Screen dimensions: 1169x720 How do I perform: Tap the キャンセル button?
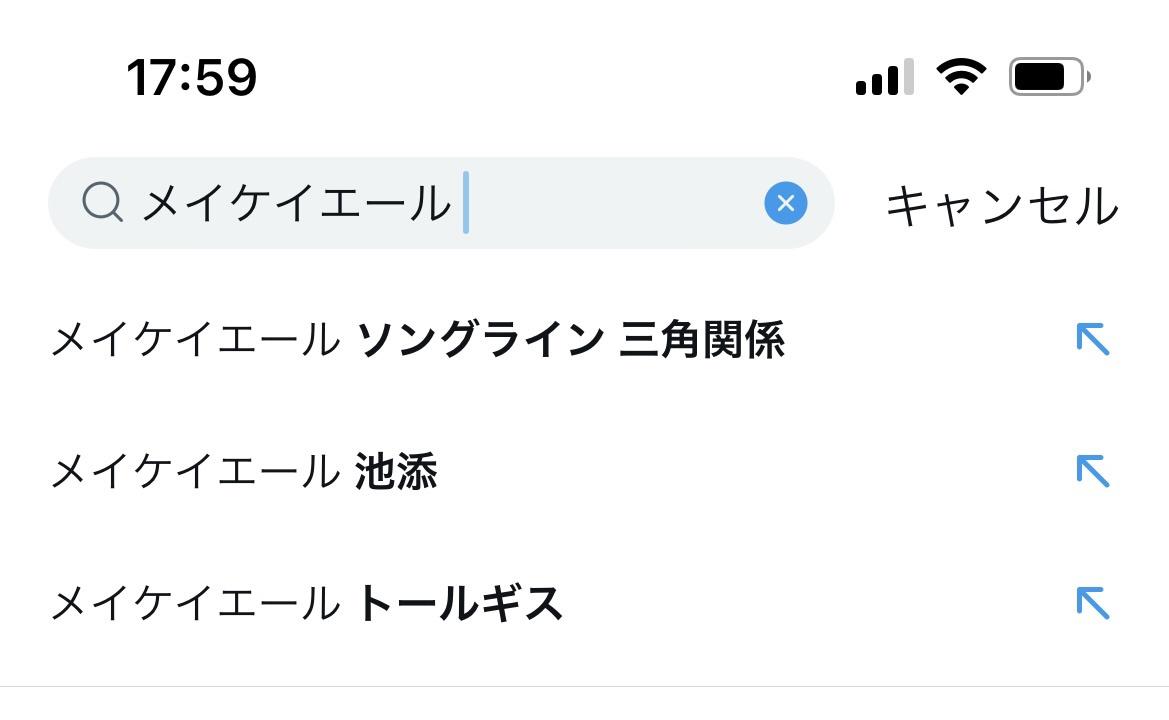coord(1001,205)
